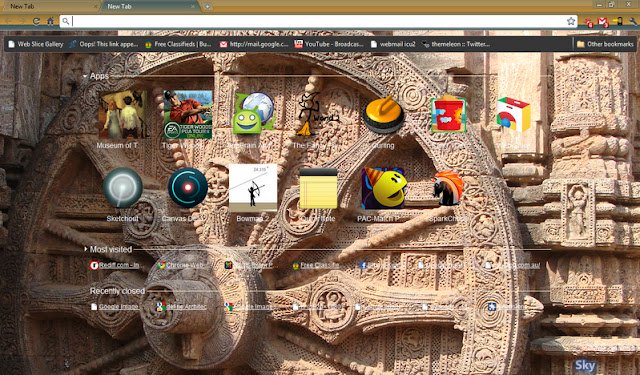Screen dimensions: 640x375
Task: Open the wrench settings menu
Action: [x=633, y=21]
